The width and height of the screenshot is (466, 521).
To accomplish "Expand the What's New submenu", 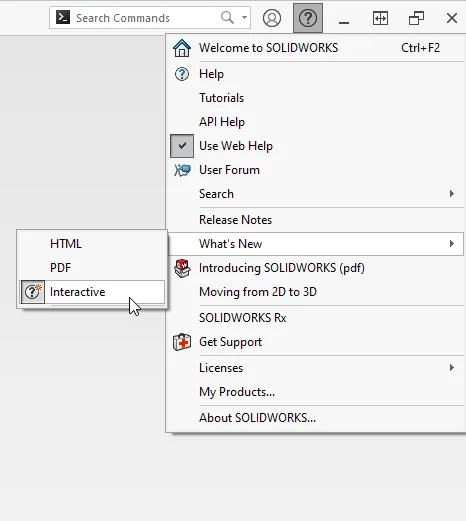I will pos(316,244).
